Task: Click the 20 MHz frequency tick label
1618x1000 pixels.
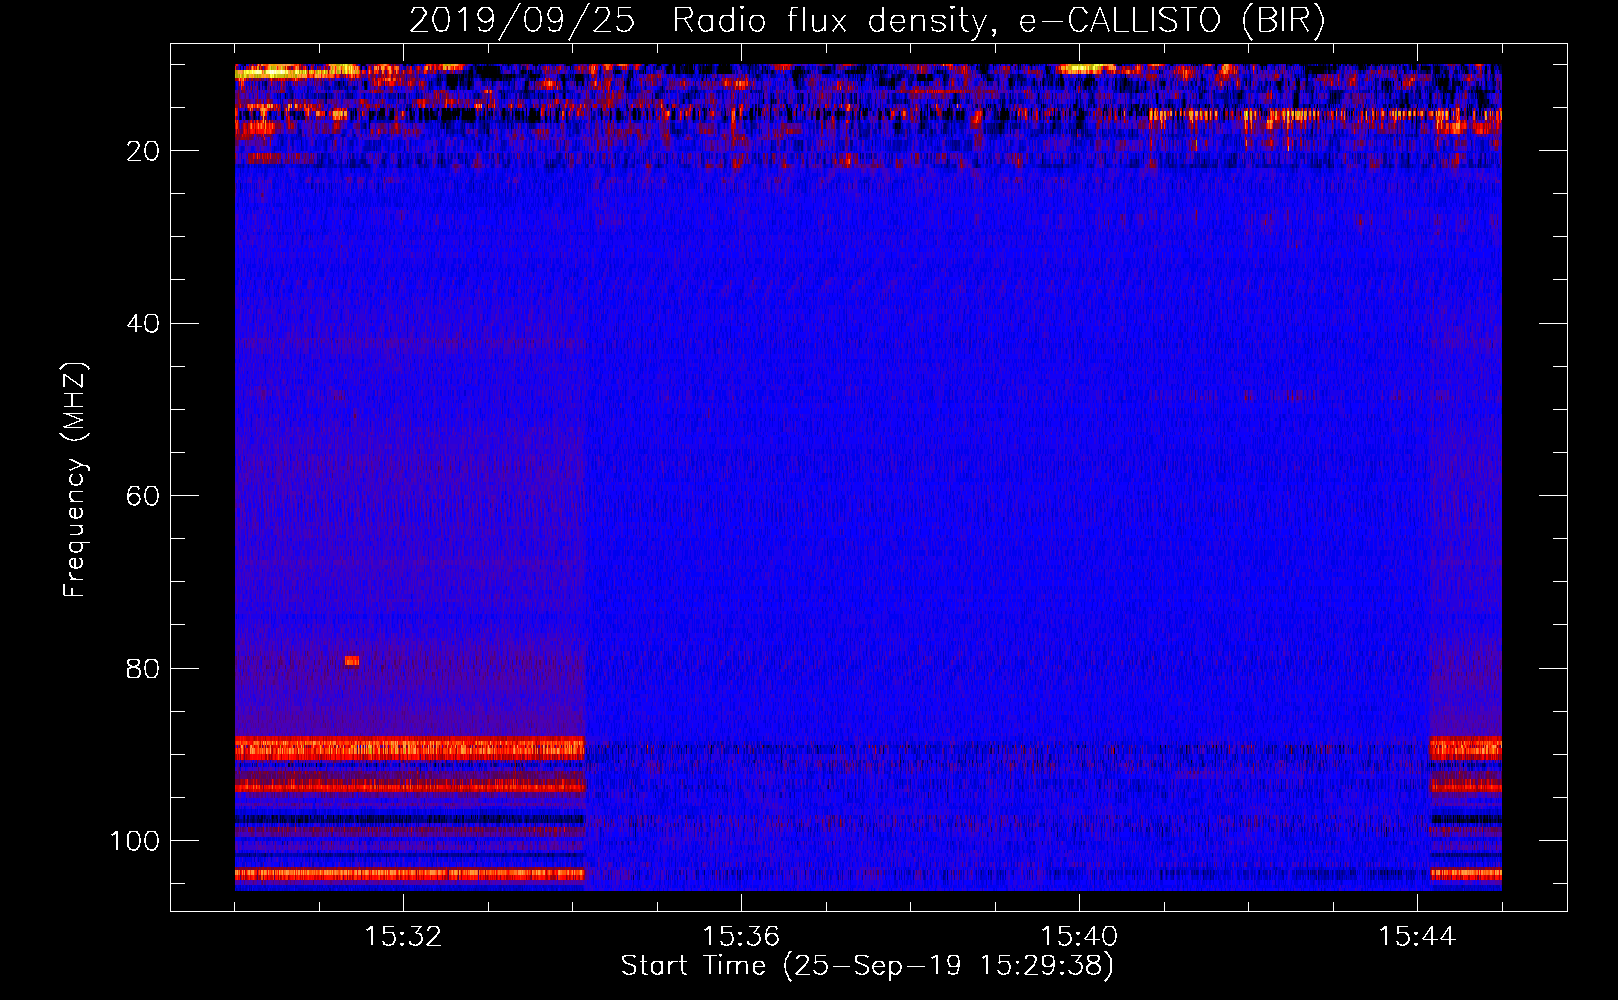Action: (x=143, y=151)
